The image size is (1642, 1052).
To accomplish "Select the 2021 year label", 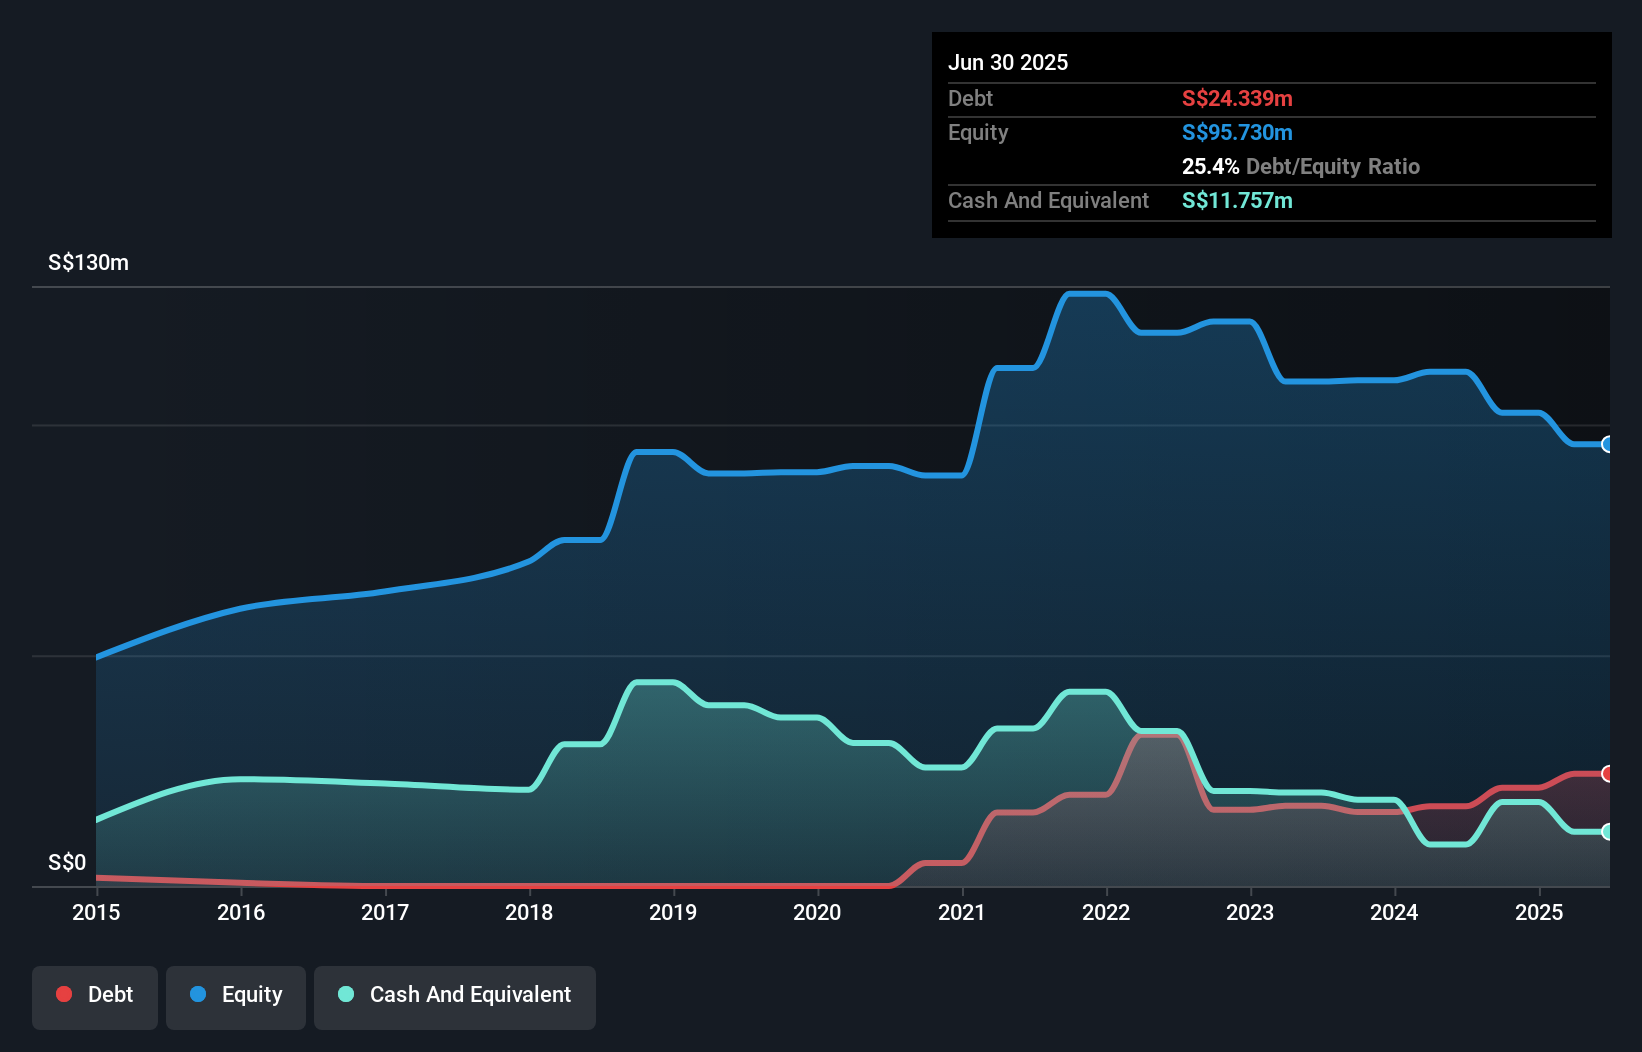I will coord(962,912).
